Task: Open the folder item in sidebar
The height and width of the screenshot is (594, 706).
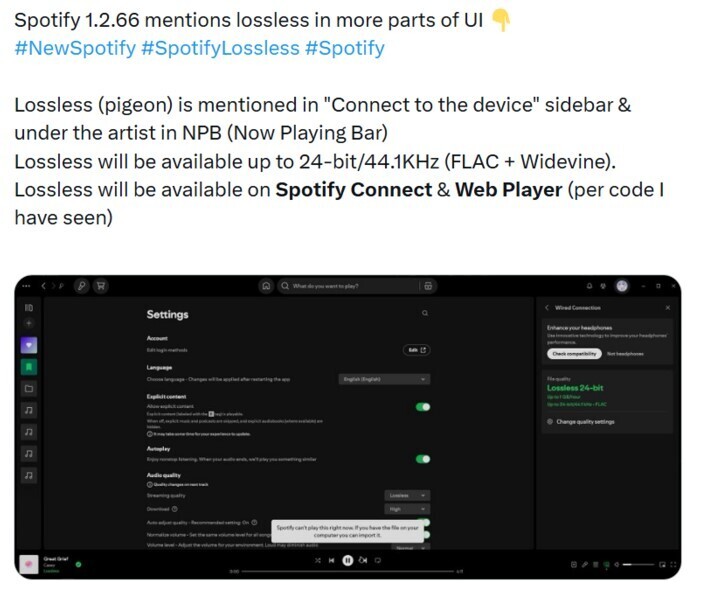Action: [x=29, y=389]
